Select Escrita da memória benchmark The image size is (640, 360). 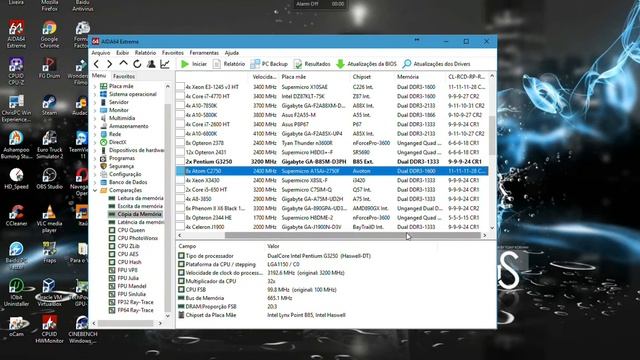[136, 206]
